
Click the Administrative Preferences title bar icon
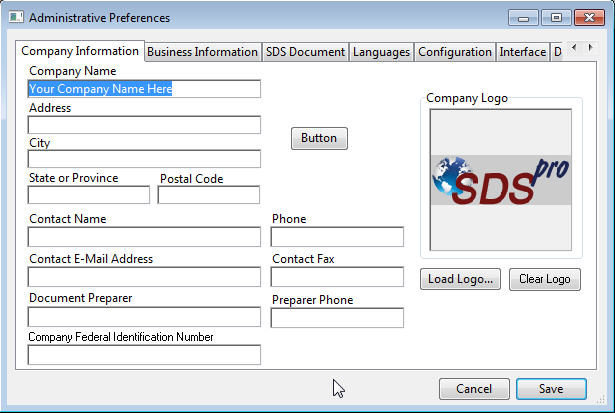point(16,18)
